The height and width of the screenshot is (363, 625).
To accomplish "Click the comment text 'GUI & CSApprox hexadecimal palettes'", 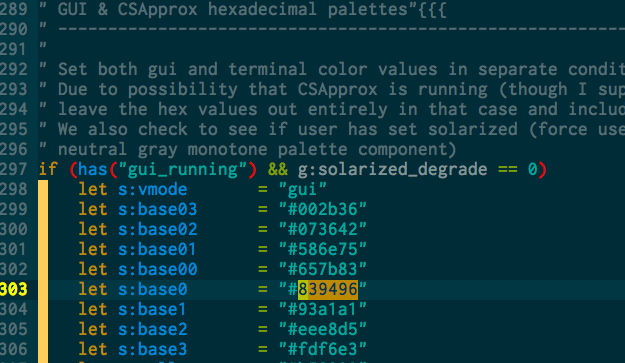I will [x=232, y=9].
